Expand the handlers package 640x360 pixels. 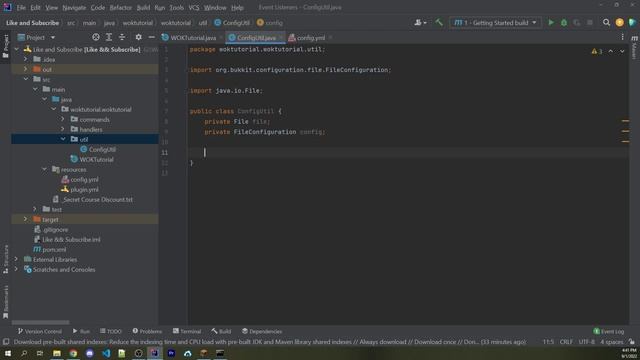point(63,129)
